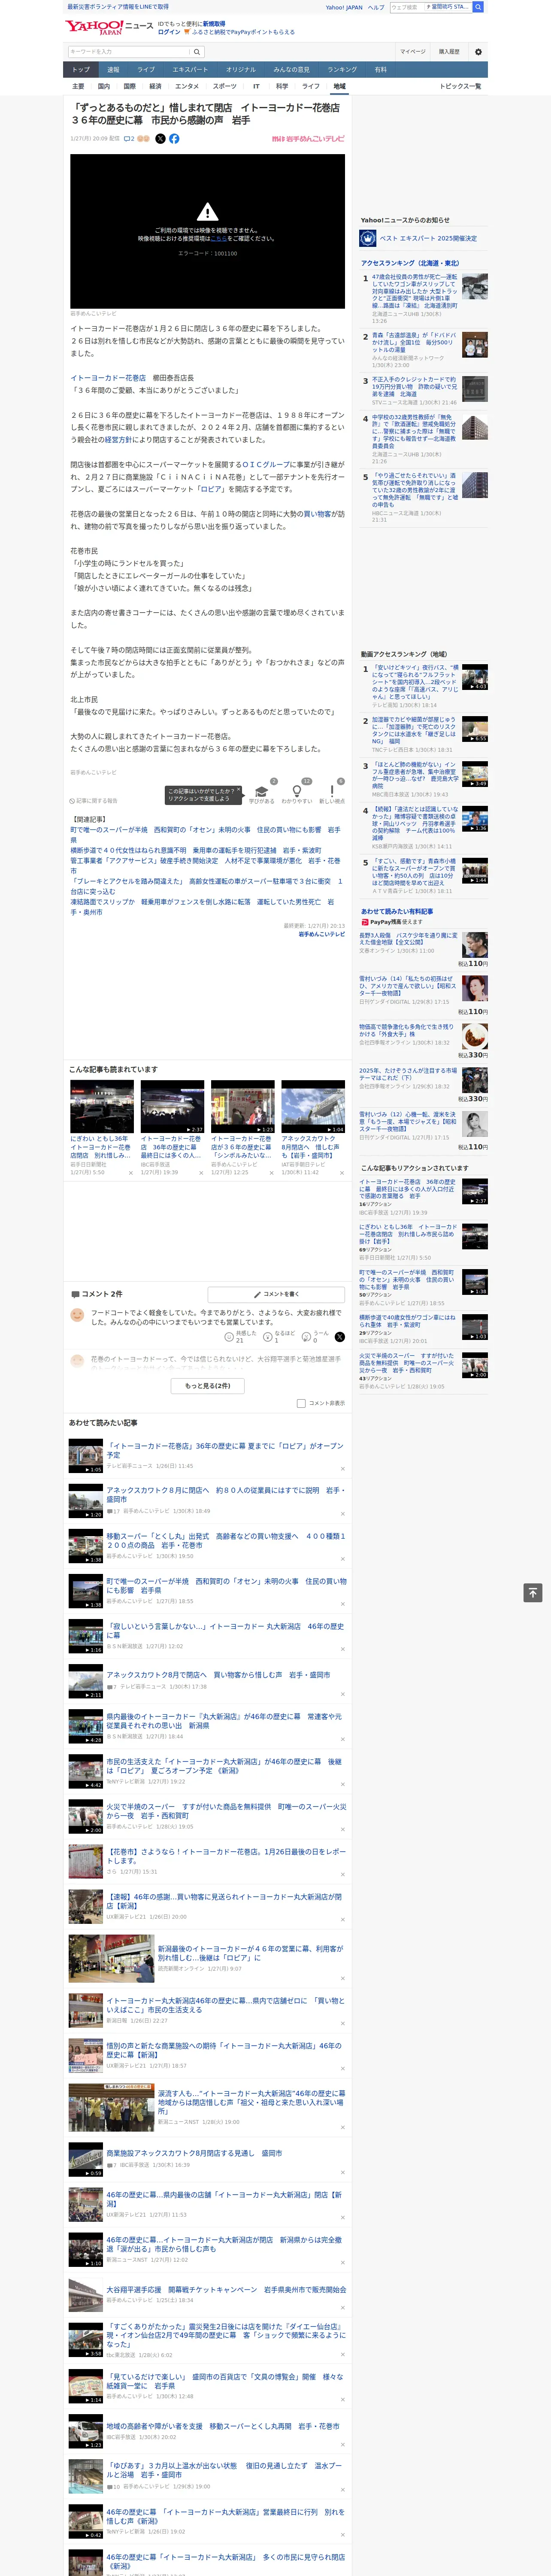This screenshot has height=2576, width=551.
Task: Click the magnifier icon beside the keyword field
Action: click(197, 51)
